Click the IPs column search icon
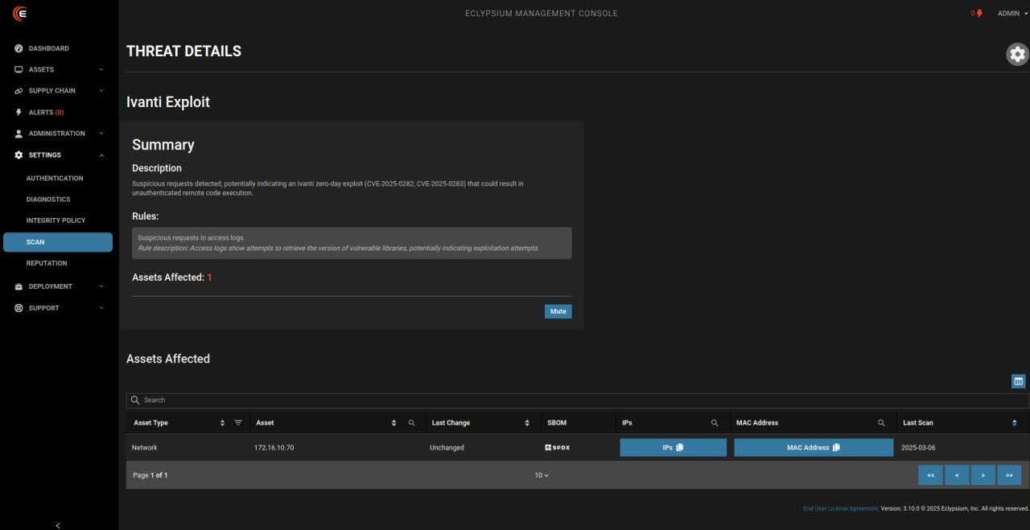Image resolution: width=1030 pixels, height=530 pixels. tap(714, 423)
